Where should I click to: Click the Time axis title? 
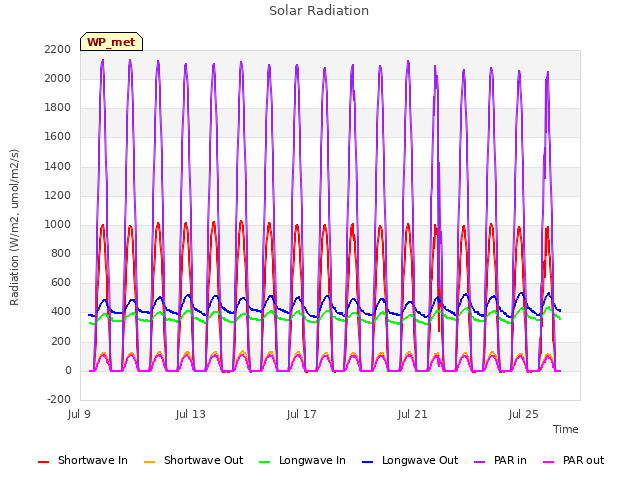[x=566, y=429]
